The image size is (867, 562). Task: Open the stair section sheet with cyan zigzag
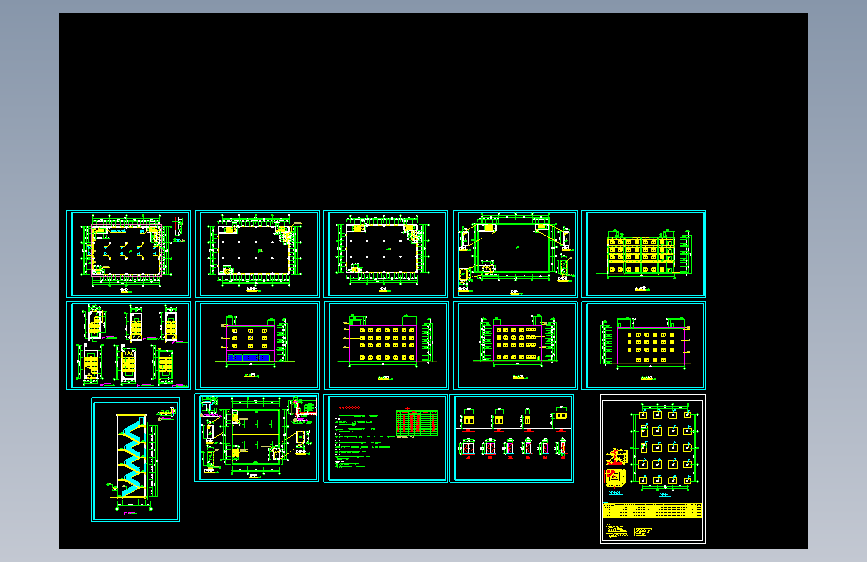[x=135, y=460]
